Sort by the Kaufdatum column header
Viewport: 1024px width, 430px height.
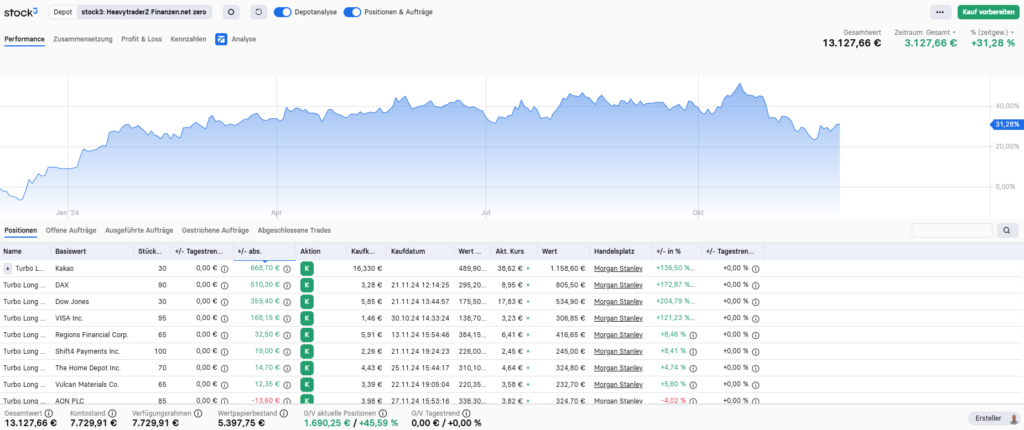click(x=421, y=251)
